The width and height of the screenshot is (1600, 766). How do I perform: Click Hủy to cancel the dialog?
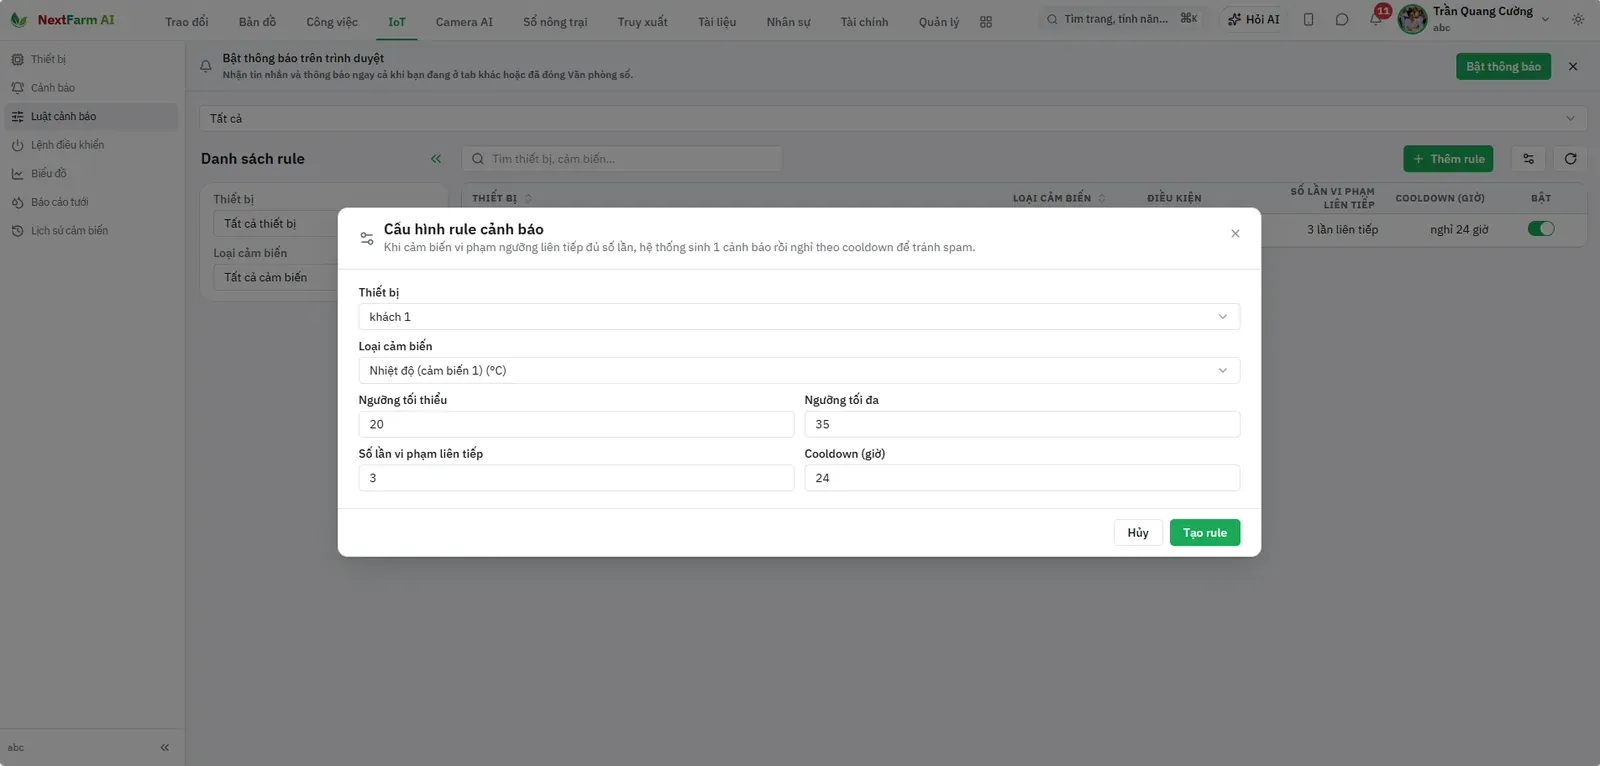pos(1138,533)
